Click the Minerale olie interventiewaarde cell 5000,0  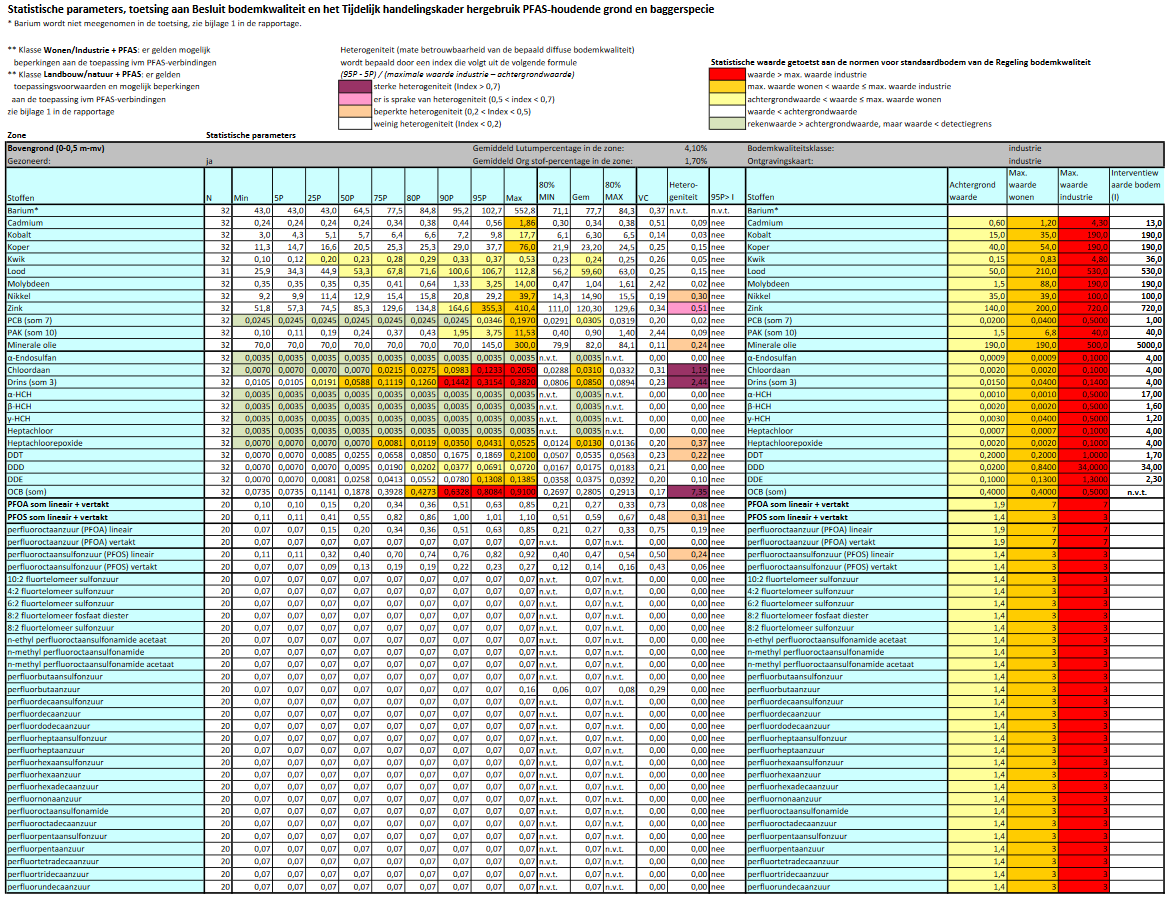(1136, 343)
